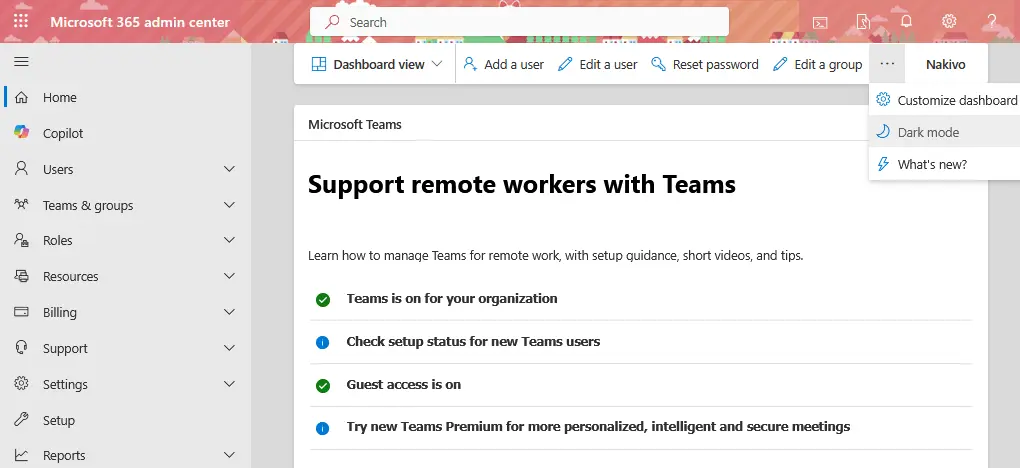1020x468 pixels.
Task: Expand the Support section chevron
Action: click(229, 348)
